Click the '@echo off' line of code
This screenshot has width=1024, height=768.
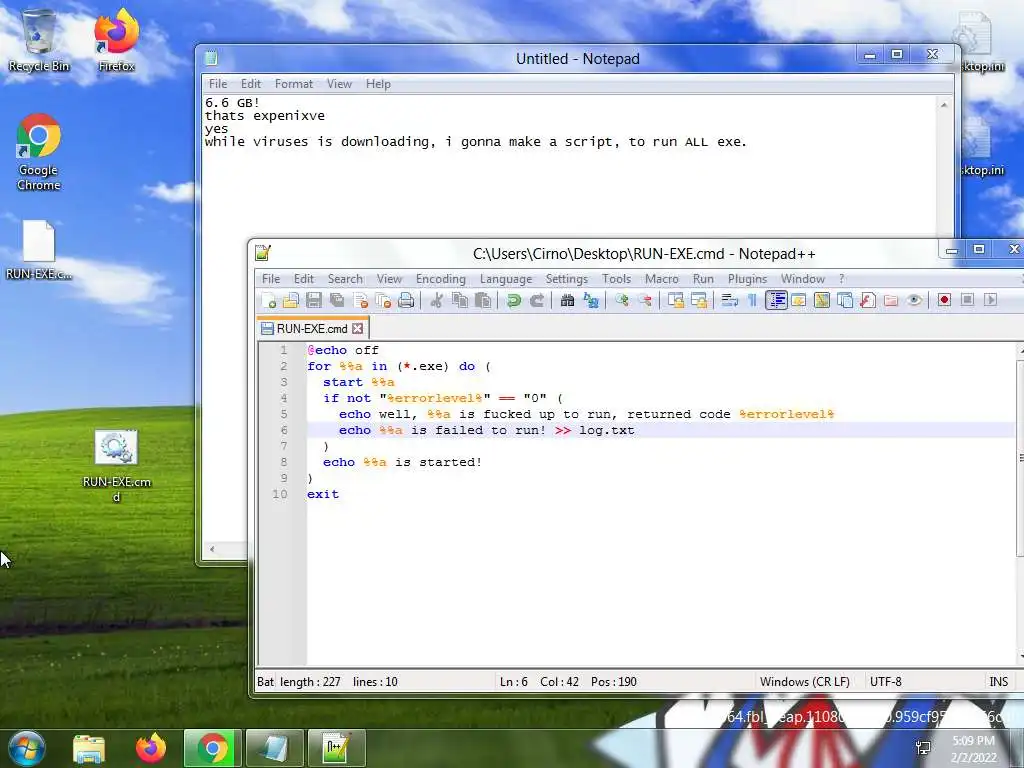[x=343, y=350]
